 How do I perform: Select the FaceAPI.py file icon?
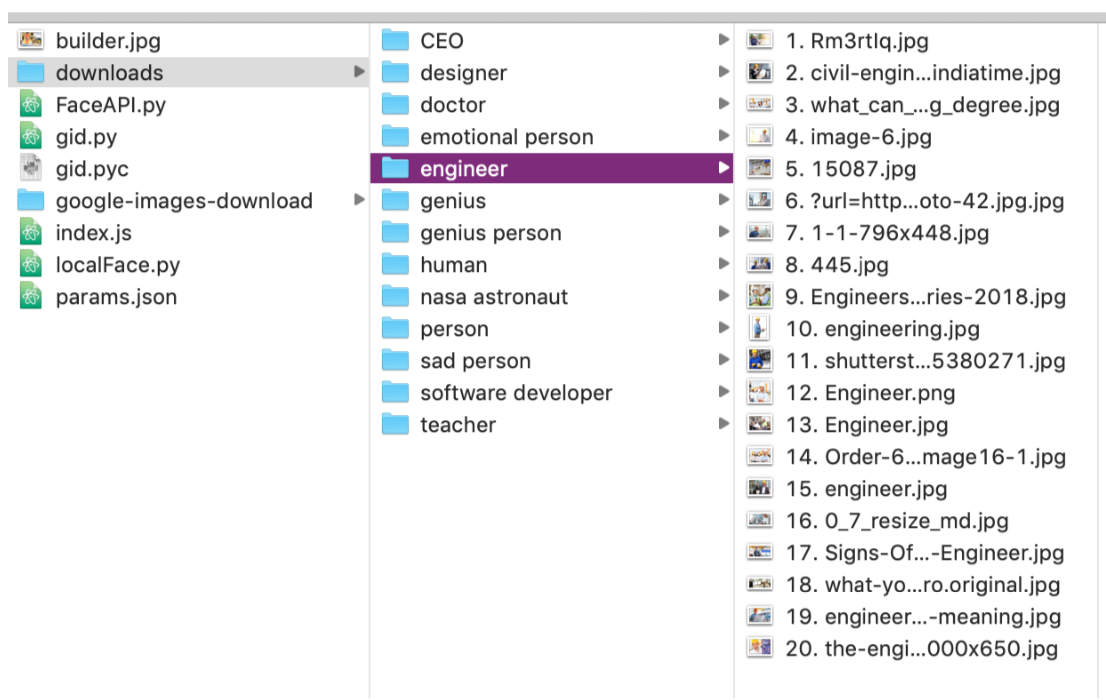(30, 104)
